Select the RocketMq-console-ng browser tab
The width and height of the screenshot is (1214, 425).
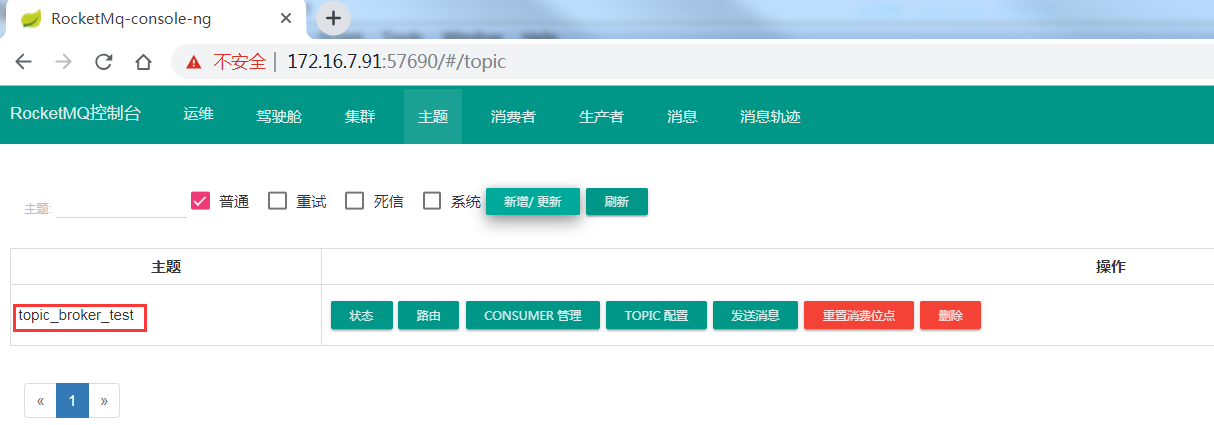point(157,18)
